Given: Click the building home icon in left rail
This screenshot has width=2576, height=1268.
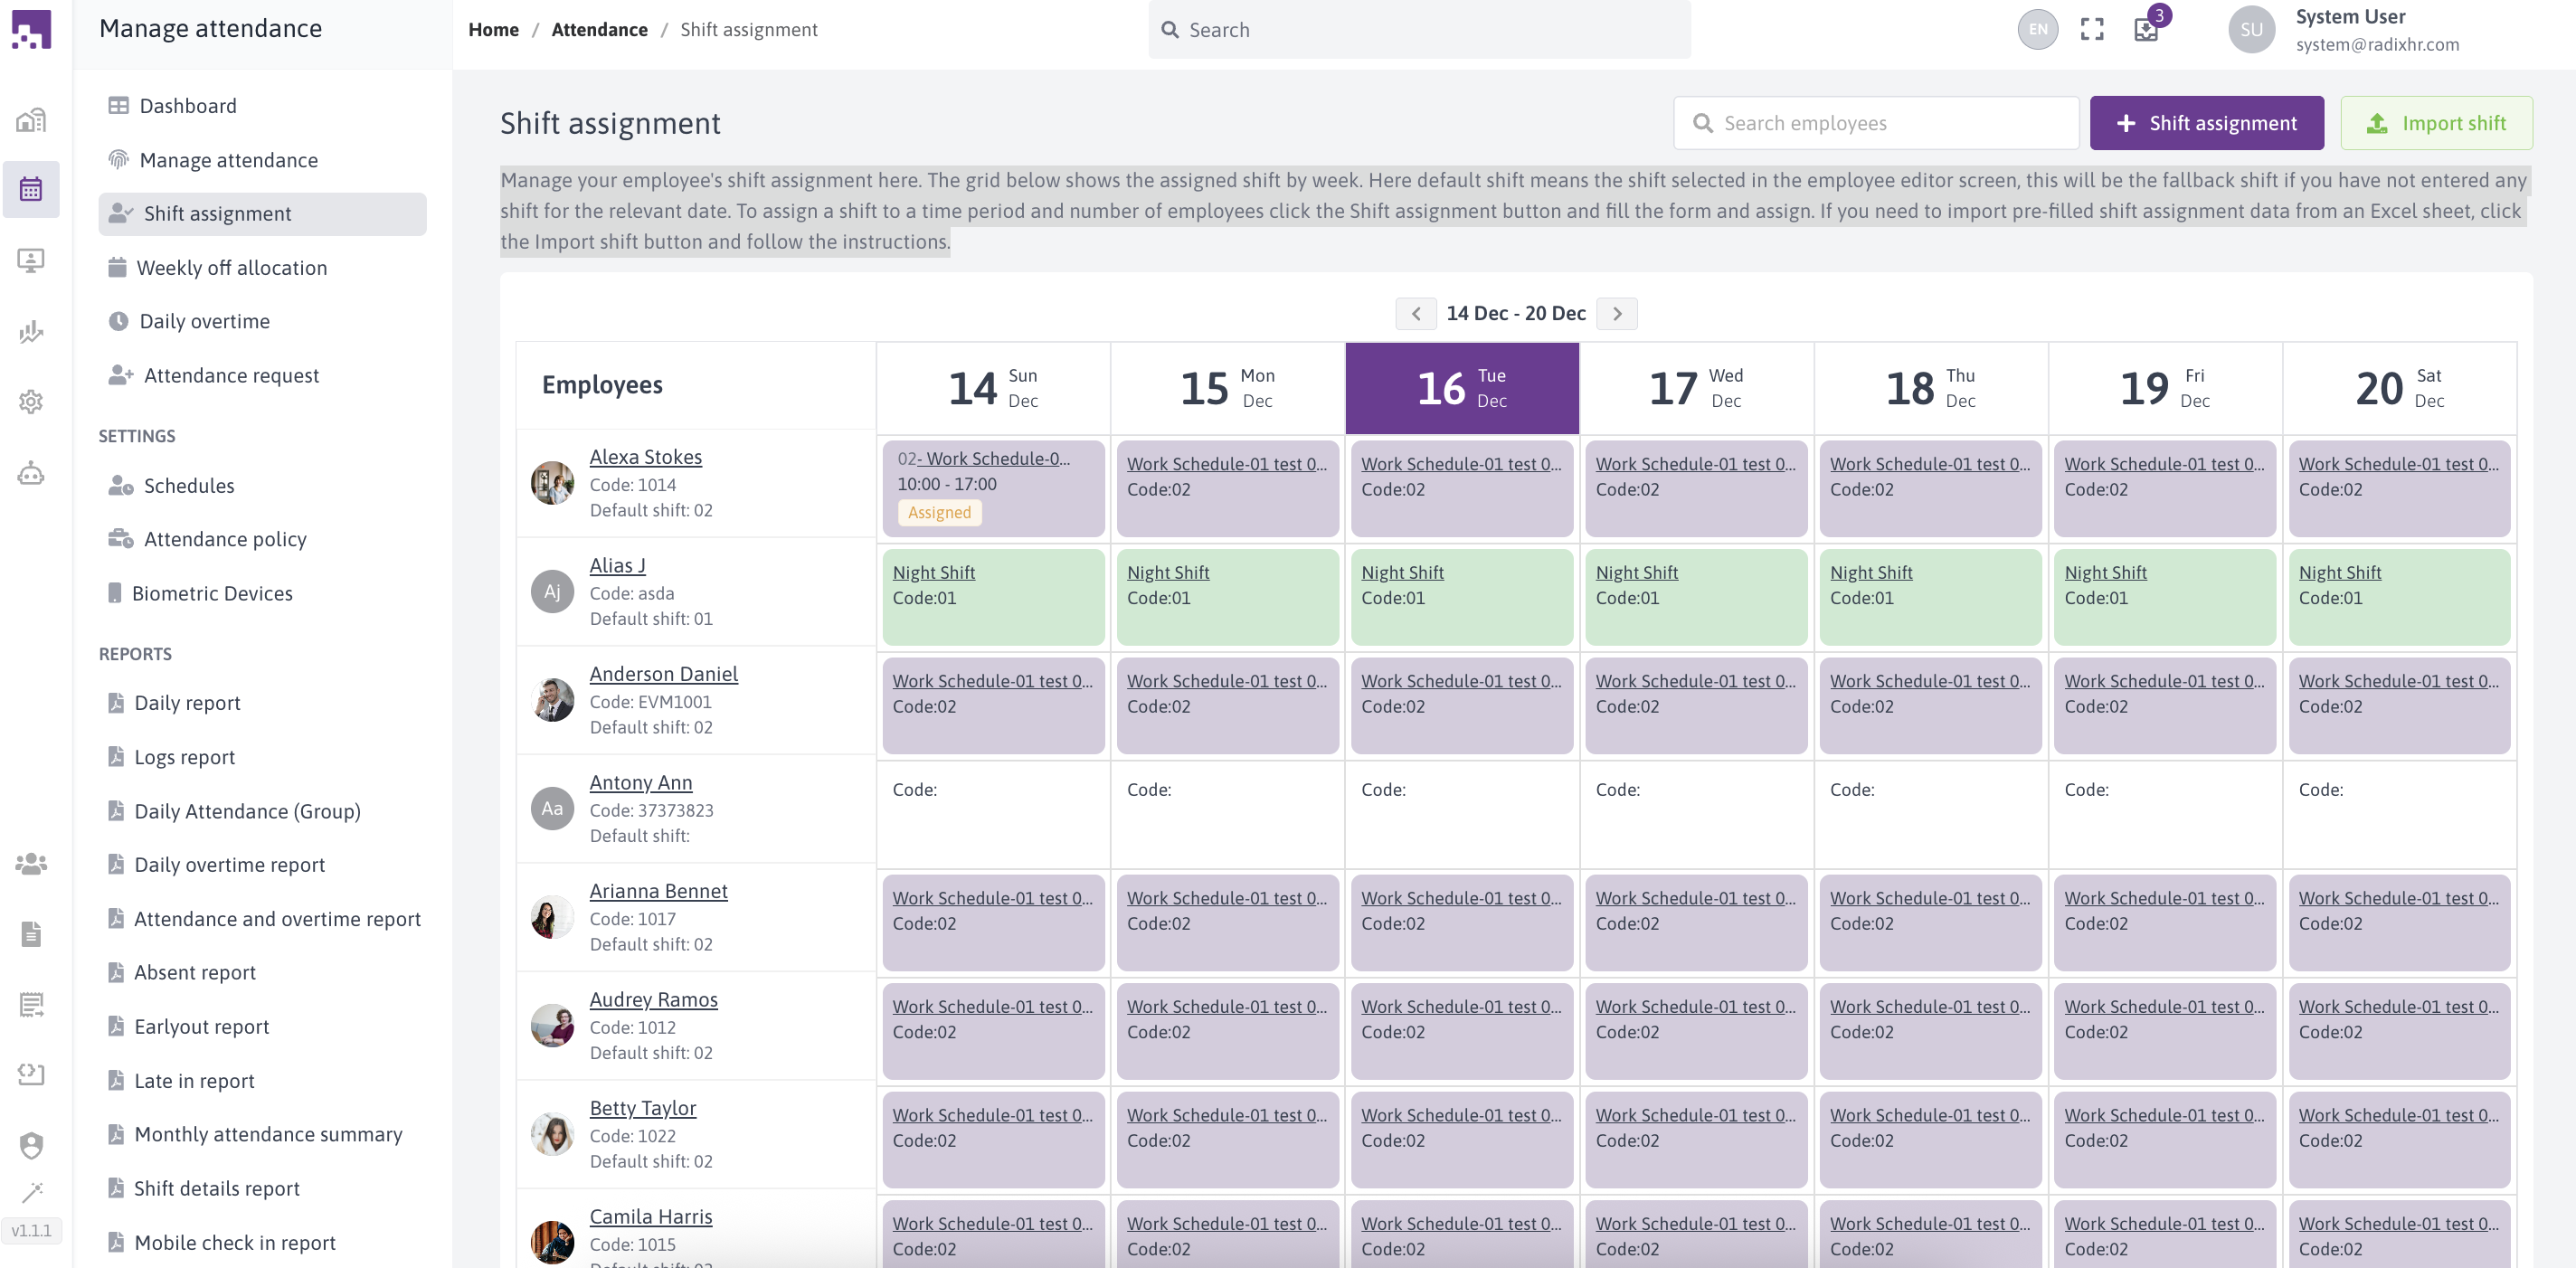Looking at the screenshot, I should (x=31, y=120).
